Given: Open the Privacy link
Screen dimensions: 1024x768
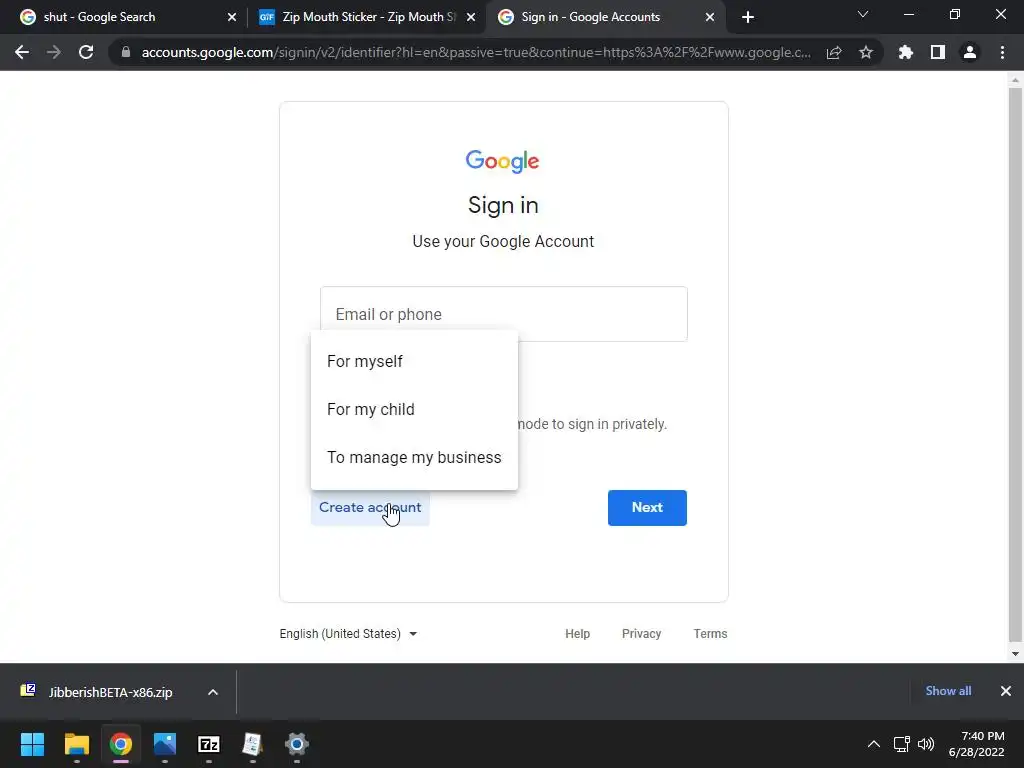Looking at the screenshot, I should pos(641,633).
